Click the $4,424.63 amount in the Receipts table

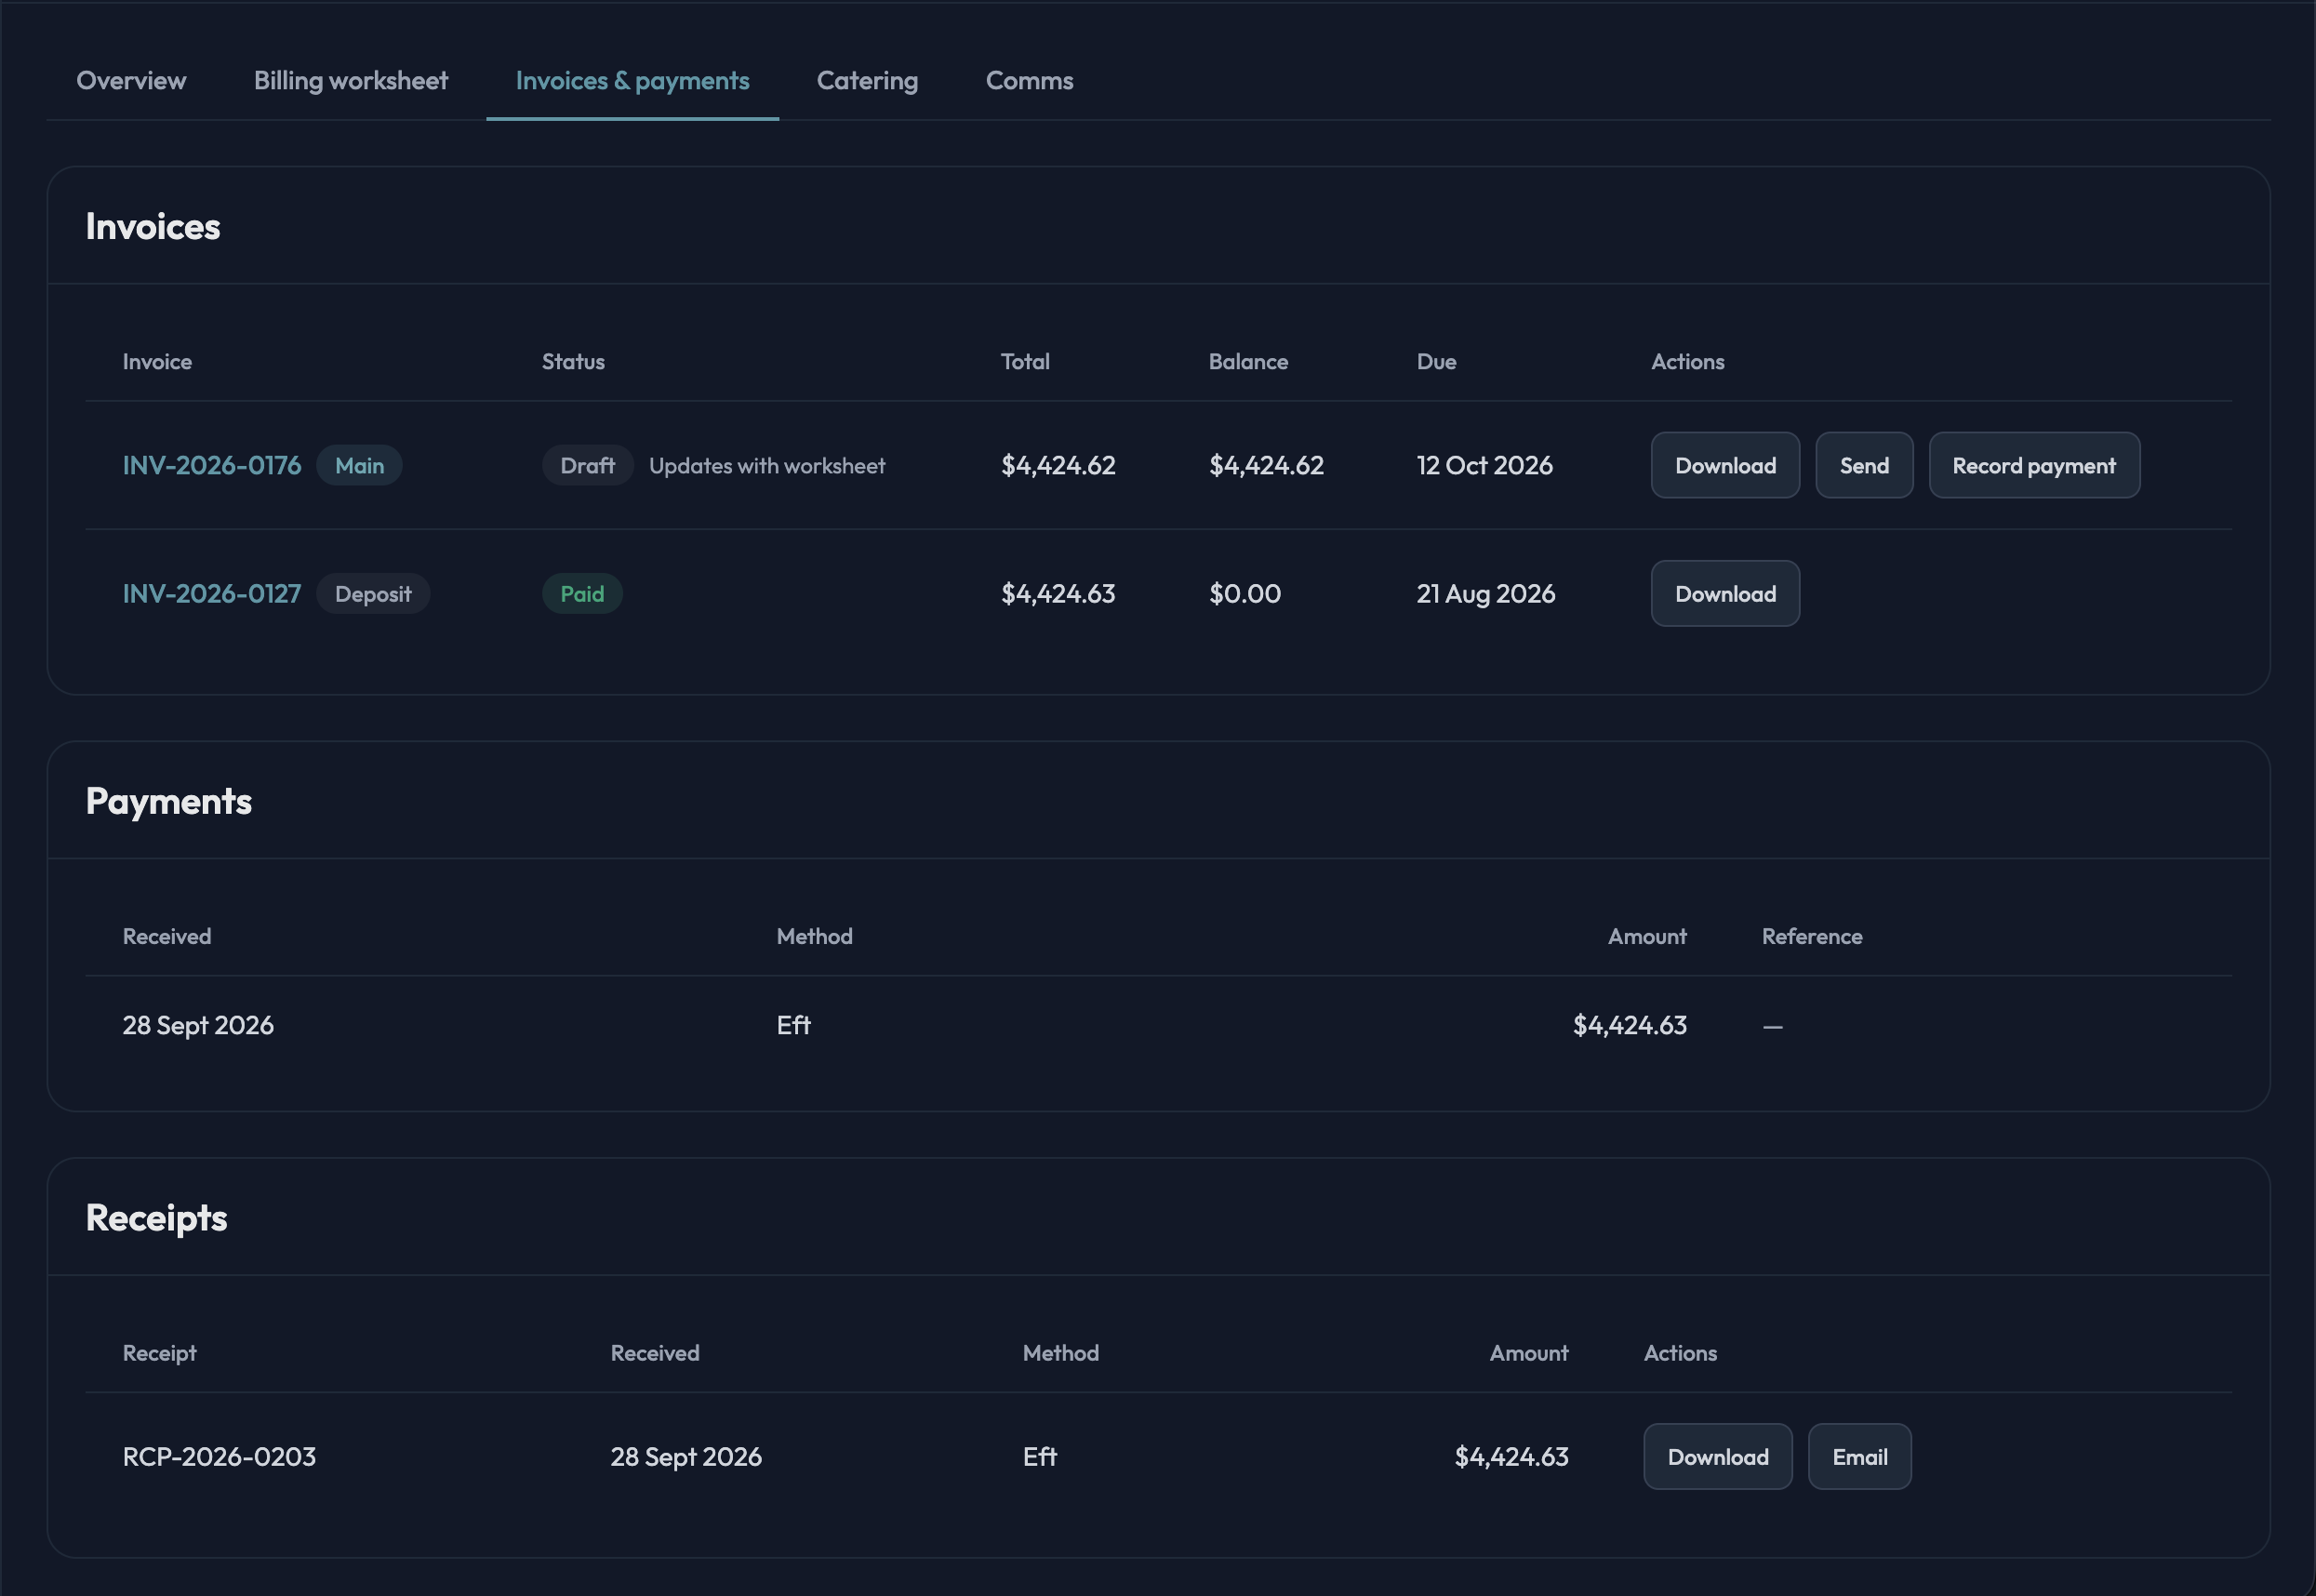[1511, 1456]
